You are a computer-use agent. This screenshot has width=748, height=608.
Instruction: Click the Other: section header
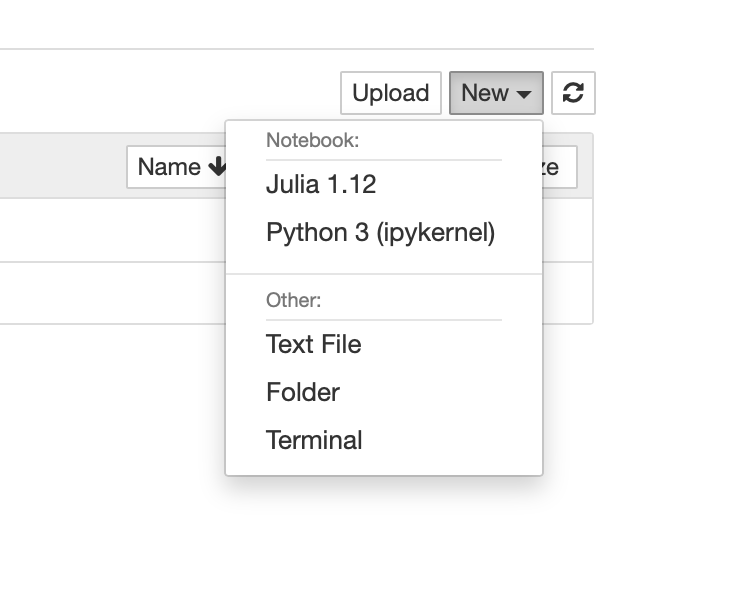[293, 299]
